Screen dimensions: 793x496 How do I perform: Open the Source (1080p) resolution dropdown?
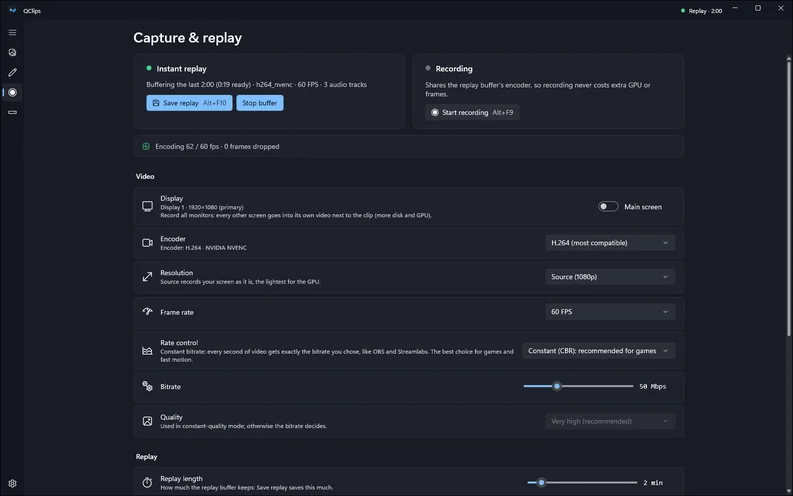pyautogui.click(x=610, y=277)
